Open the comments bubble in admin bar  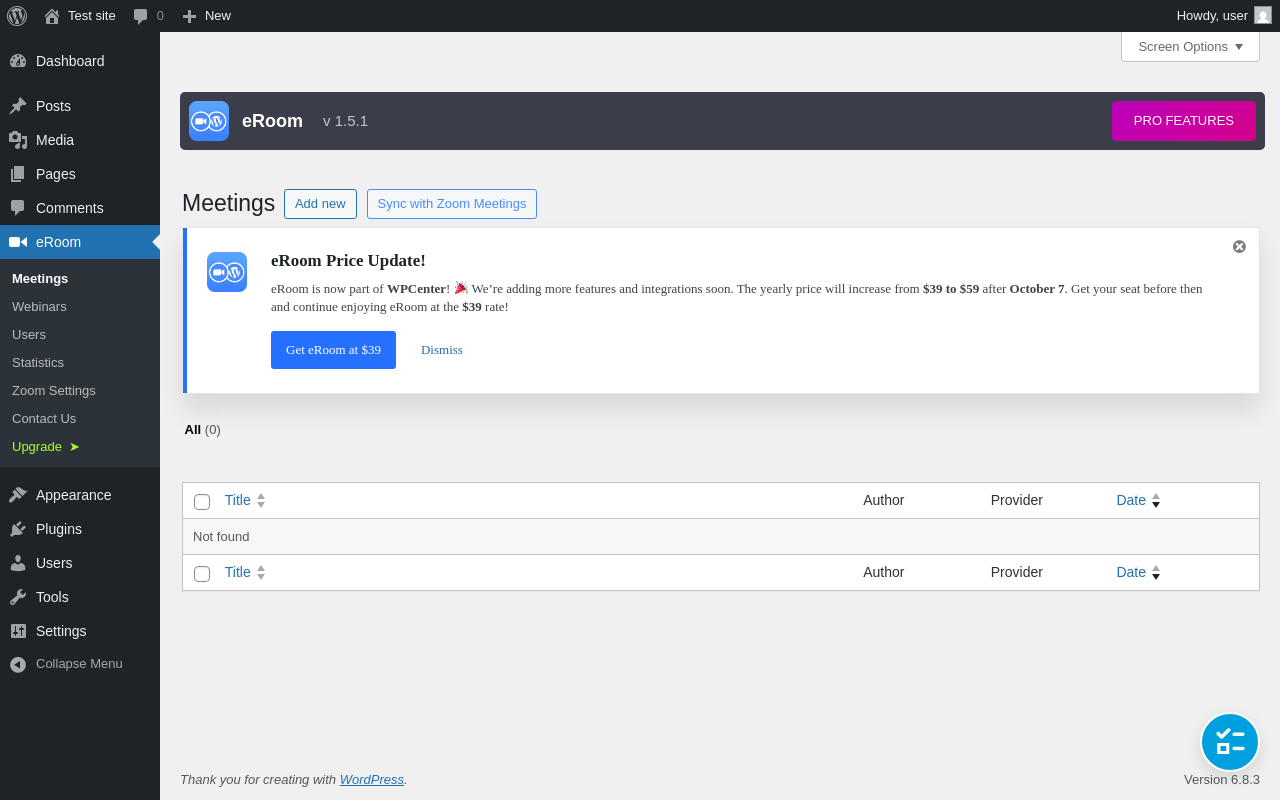pos(148,16)
